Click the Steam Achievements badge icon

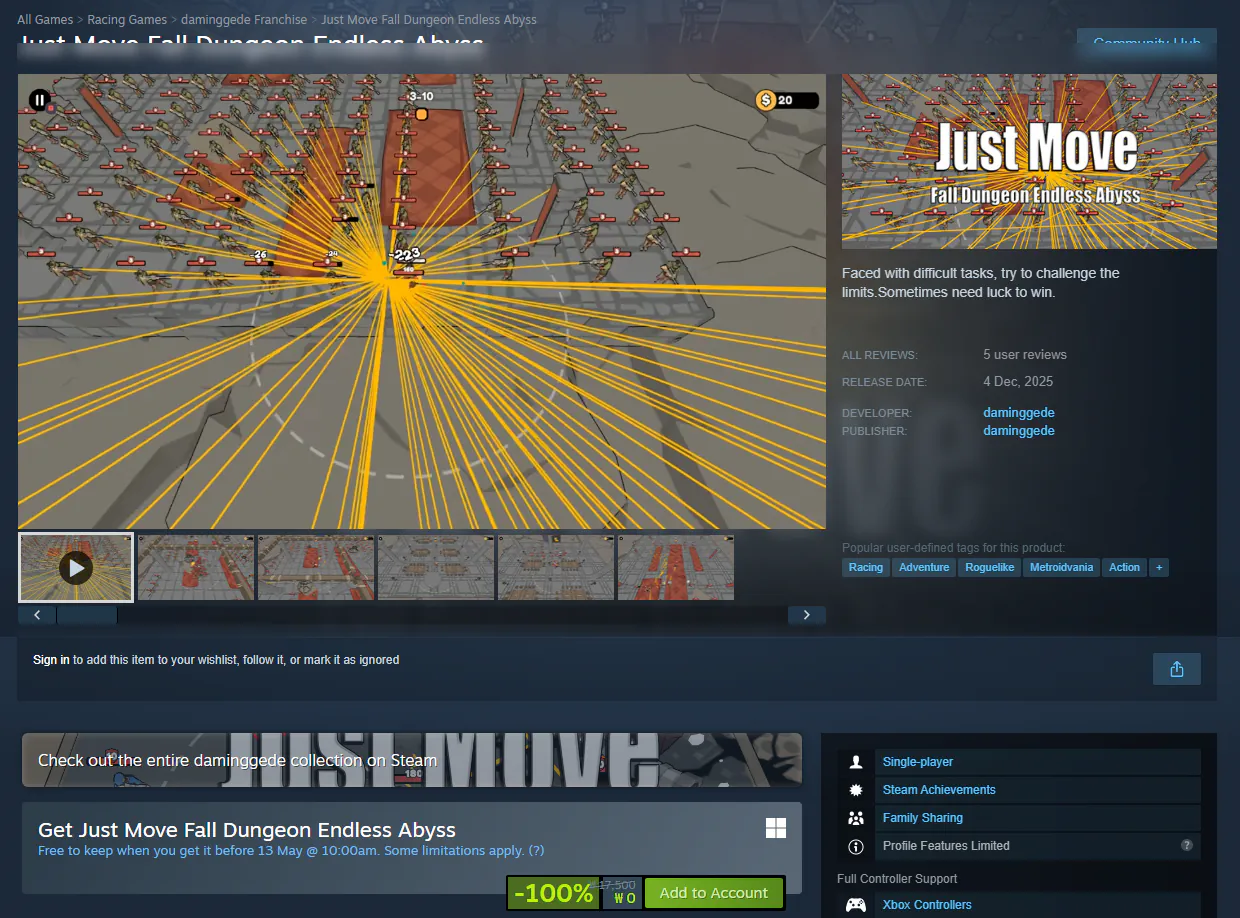[x=855, y=790]
